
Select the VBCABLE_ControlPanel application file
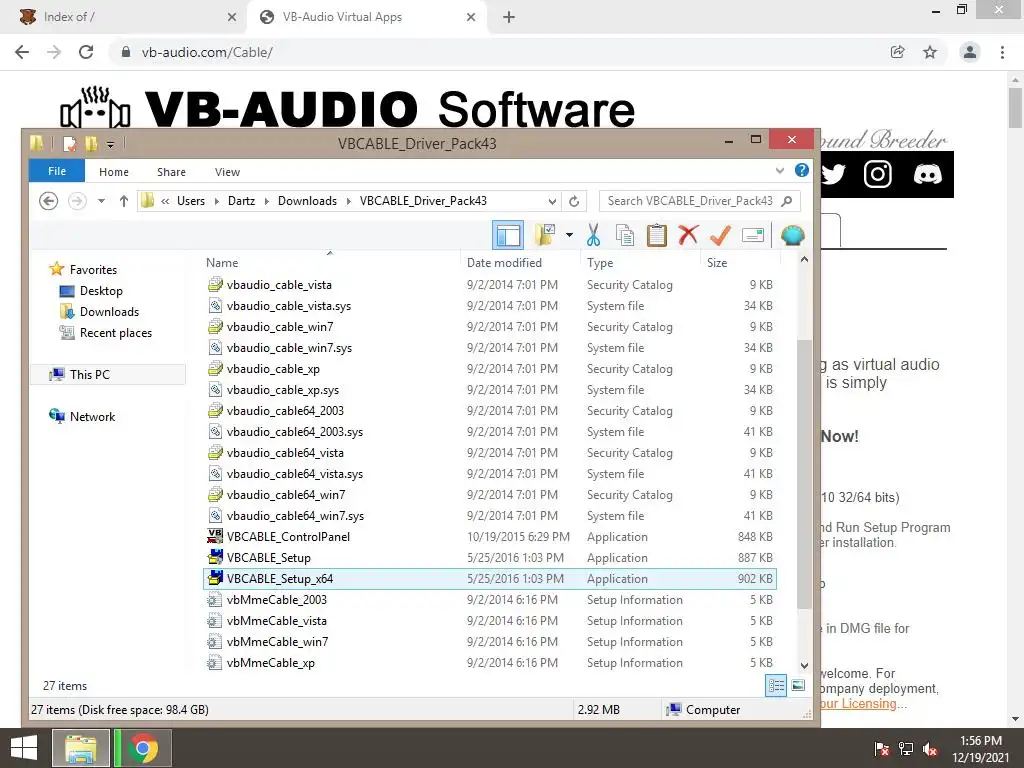[490, 536]
